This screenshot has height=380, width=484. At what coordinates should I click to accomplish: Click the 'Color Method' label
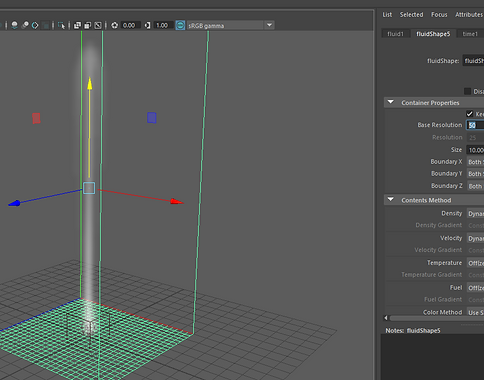[x=442, y=312]
